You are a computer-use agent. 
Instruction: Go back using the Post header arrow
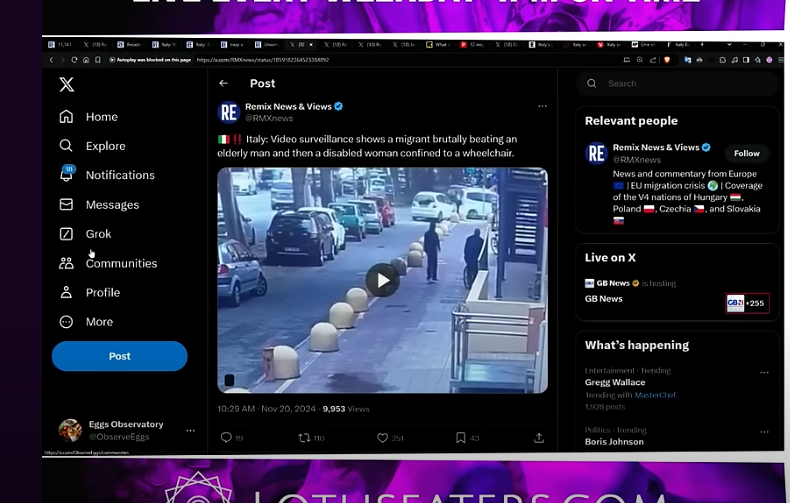coord(224,83)
